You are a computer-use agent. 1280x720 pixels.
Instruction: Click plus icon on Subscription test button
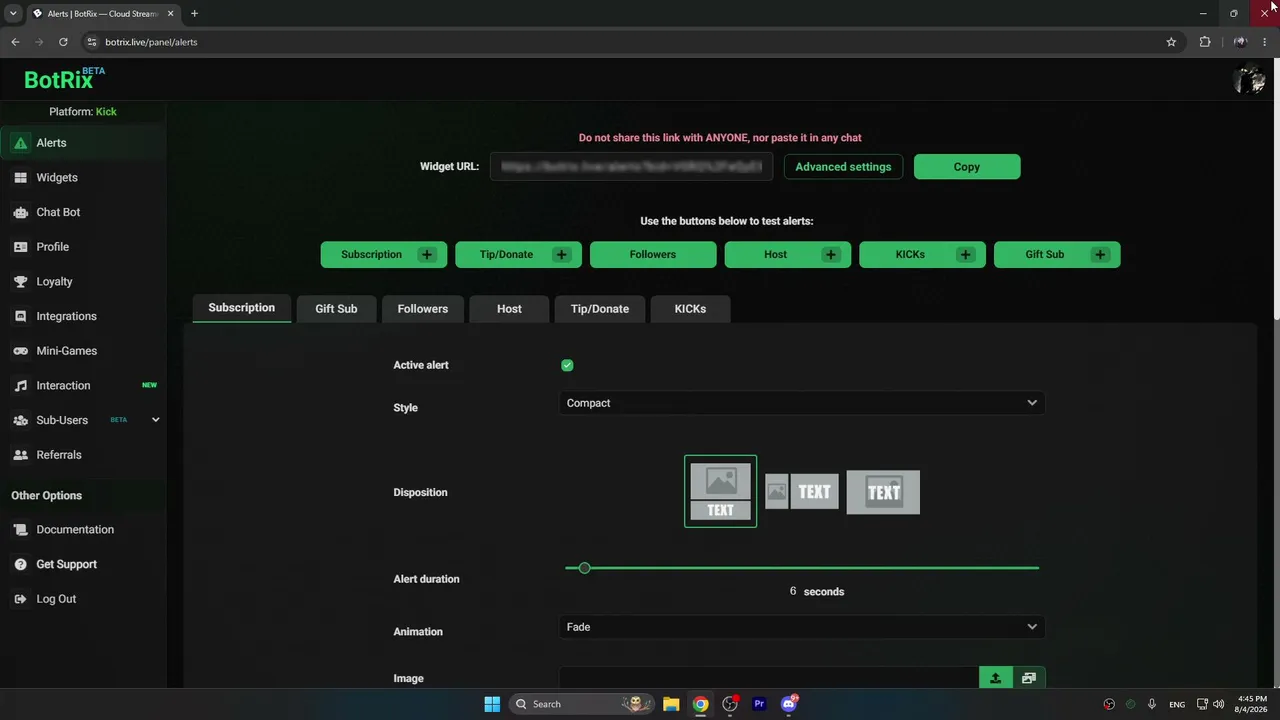427,255
